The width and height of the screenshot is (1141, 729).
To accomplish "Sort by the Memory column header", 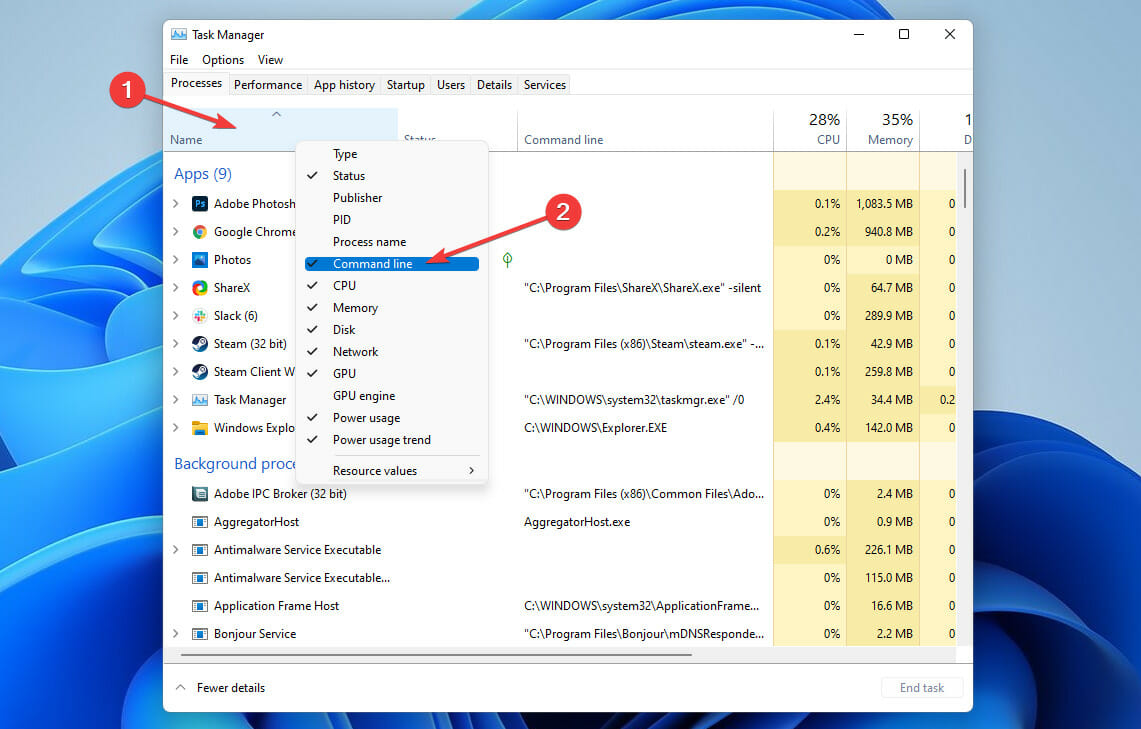I will click(883, 130).
